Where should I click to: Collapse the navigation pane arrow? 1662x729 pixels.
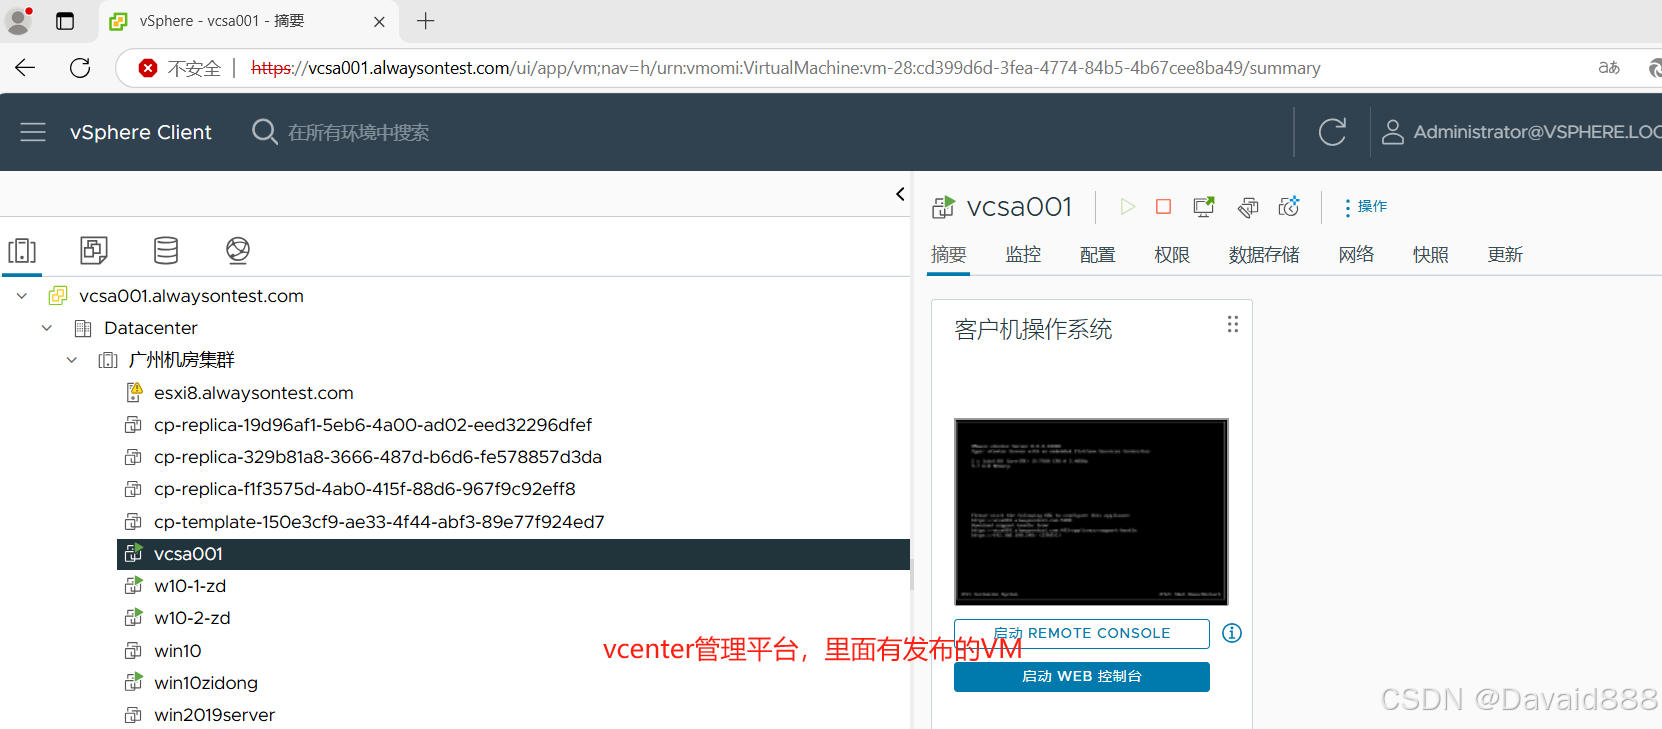(x=900, y=194)
